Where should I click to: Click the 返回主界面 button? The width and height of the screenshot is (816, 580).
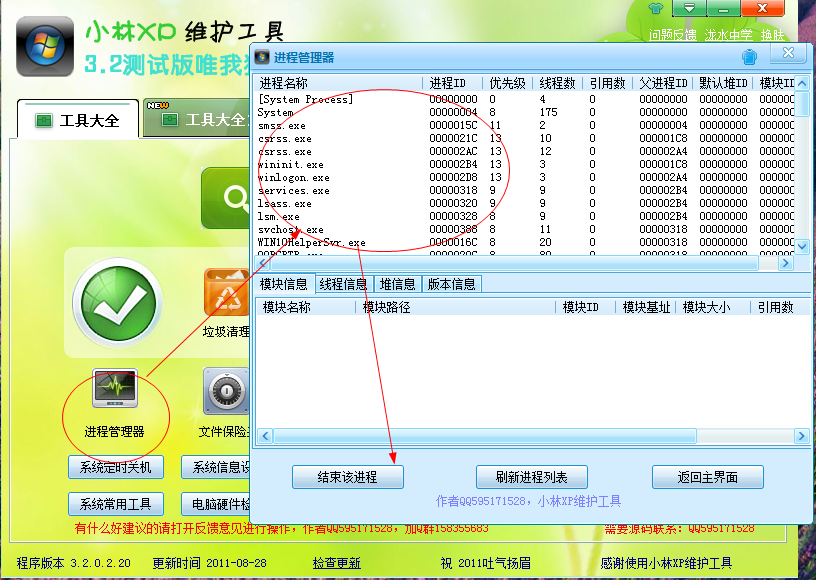708,477
